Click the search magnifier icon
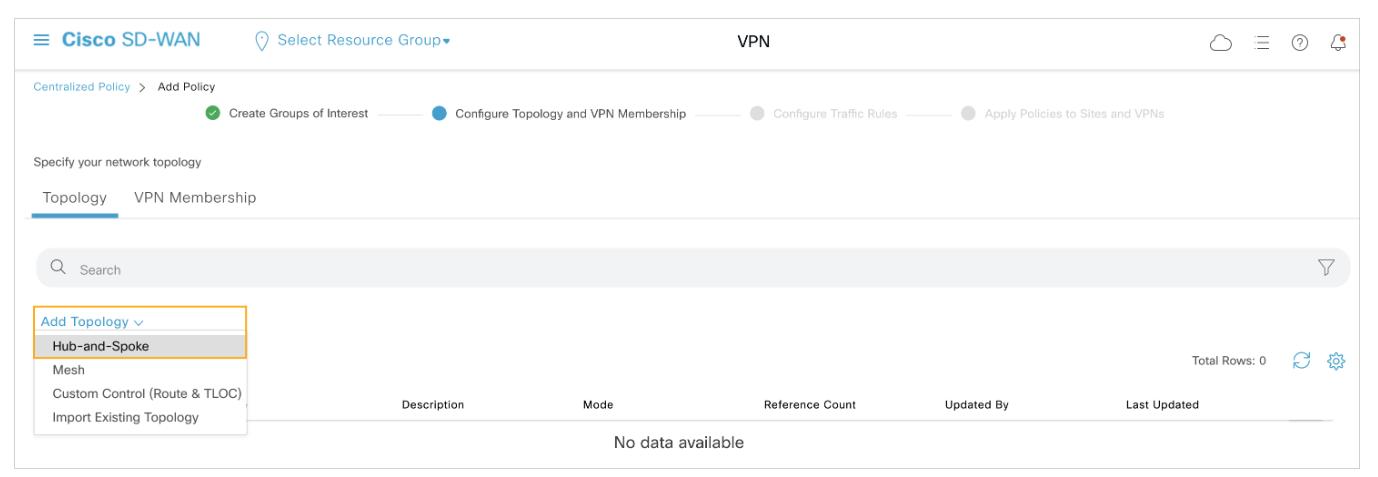Viewport: 1378px width, 477px height. [58, 268]
